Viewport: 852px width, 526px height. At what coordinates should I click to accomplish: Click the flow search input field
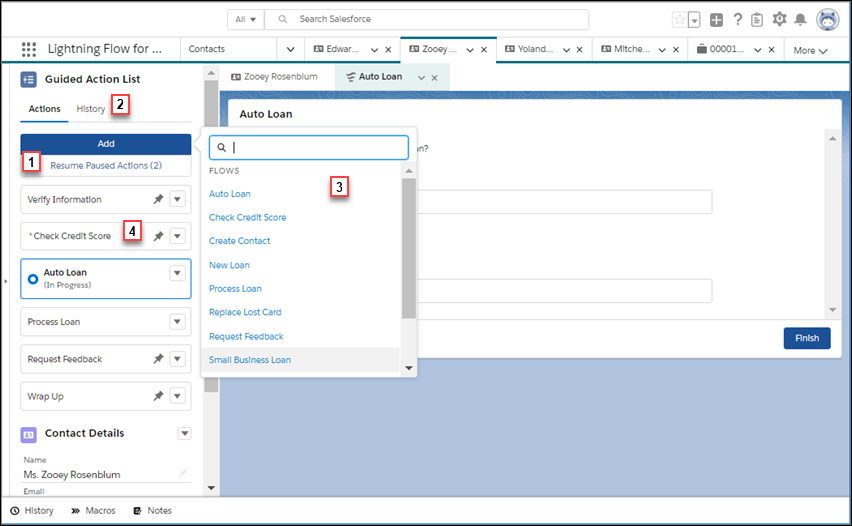pos(309,147)
